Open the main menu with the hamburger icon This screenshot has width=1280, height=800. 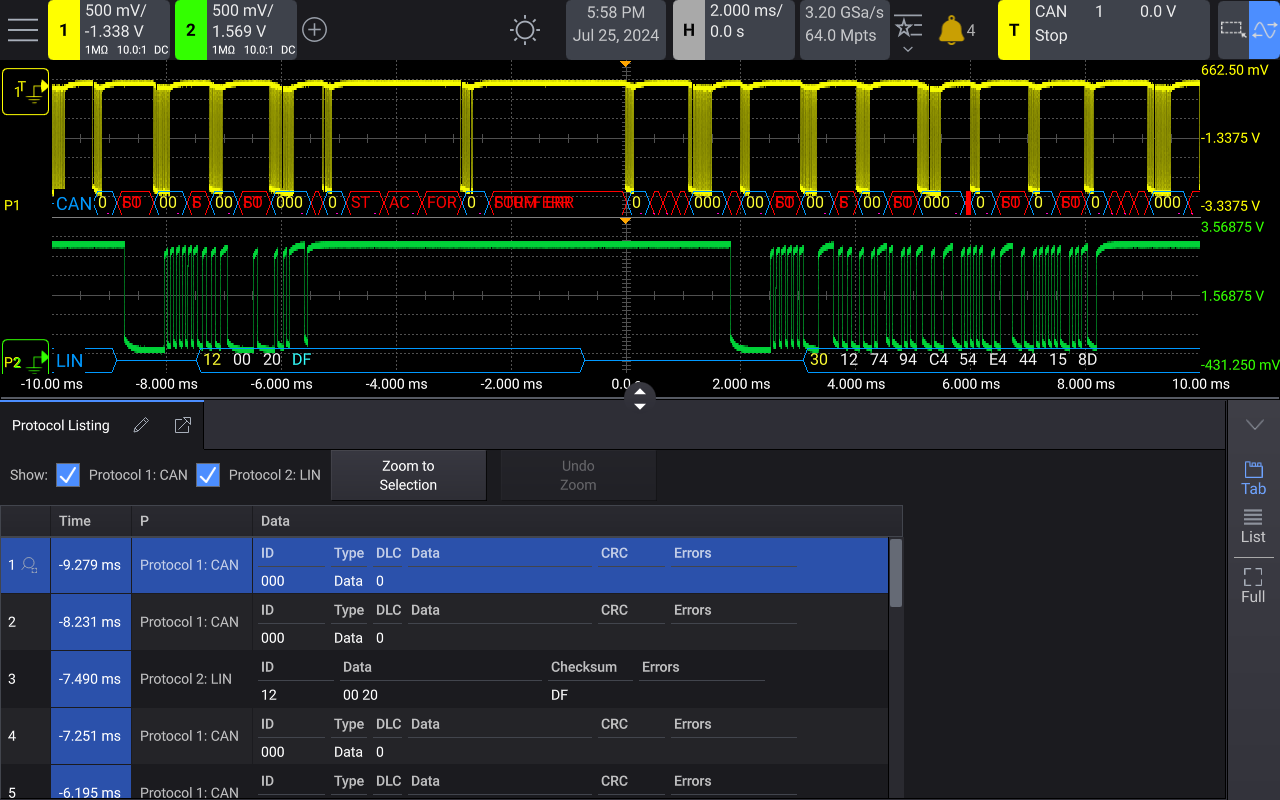(x=23, y=29)
